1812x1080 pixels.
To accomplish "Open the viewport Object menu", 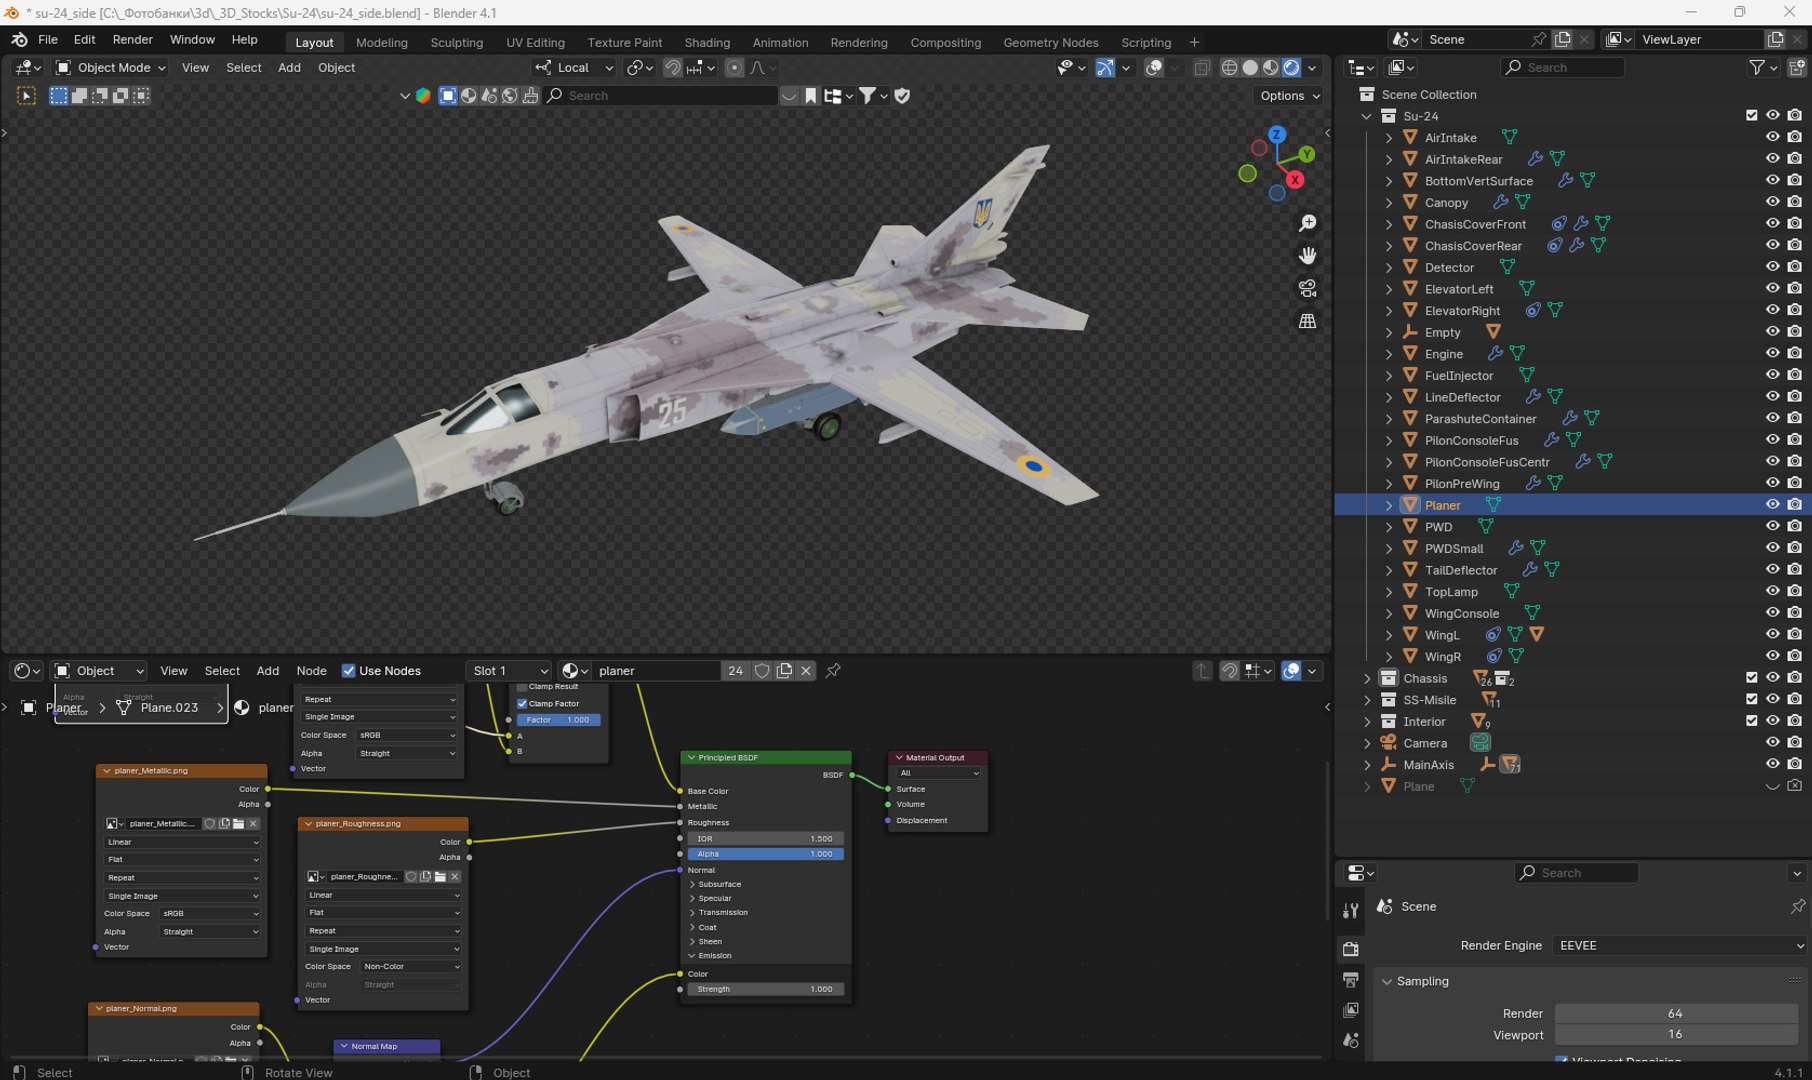I will point(336,68).
